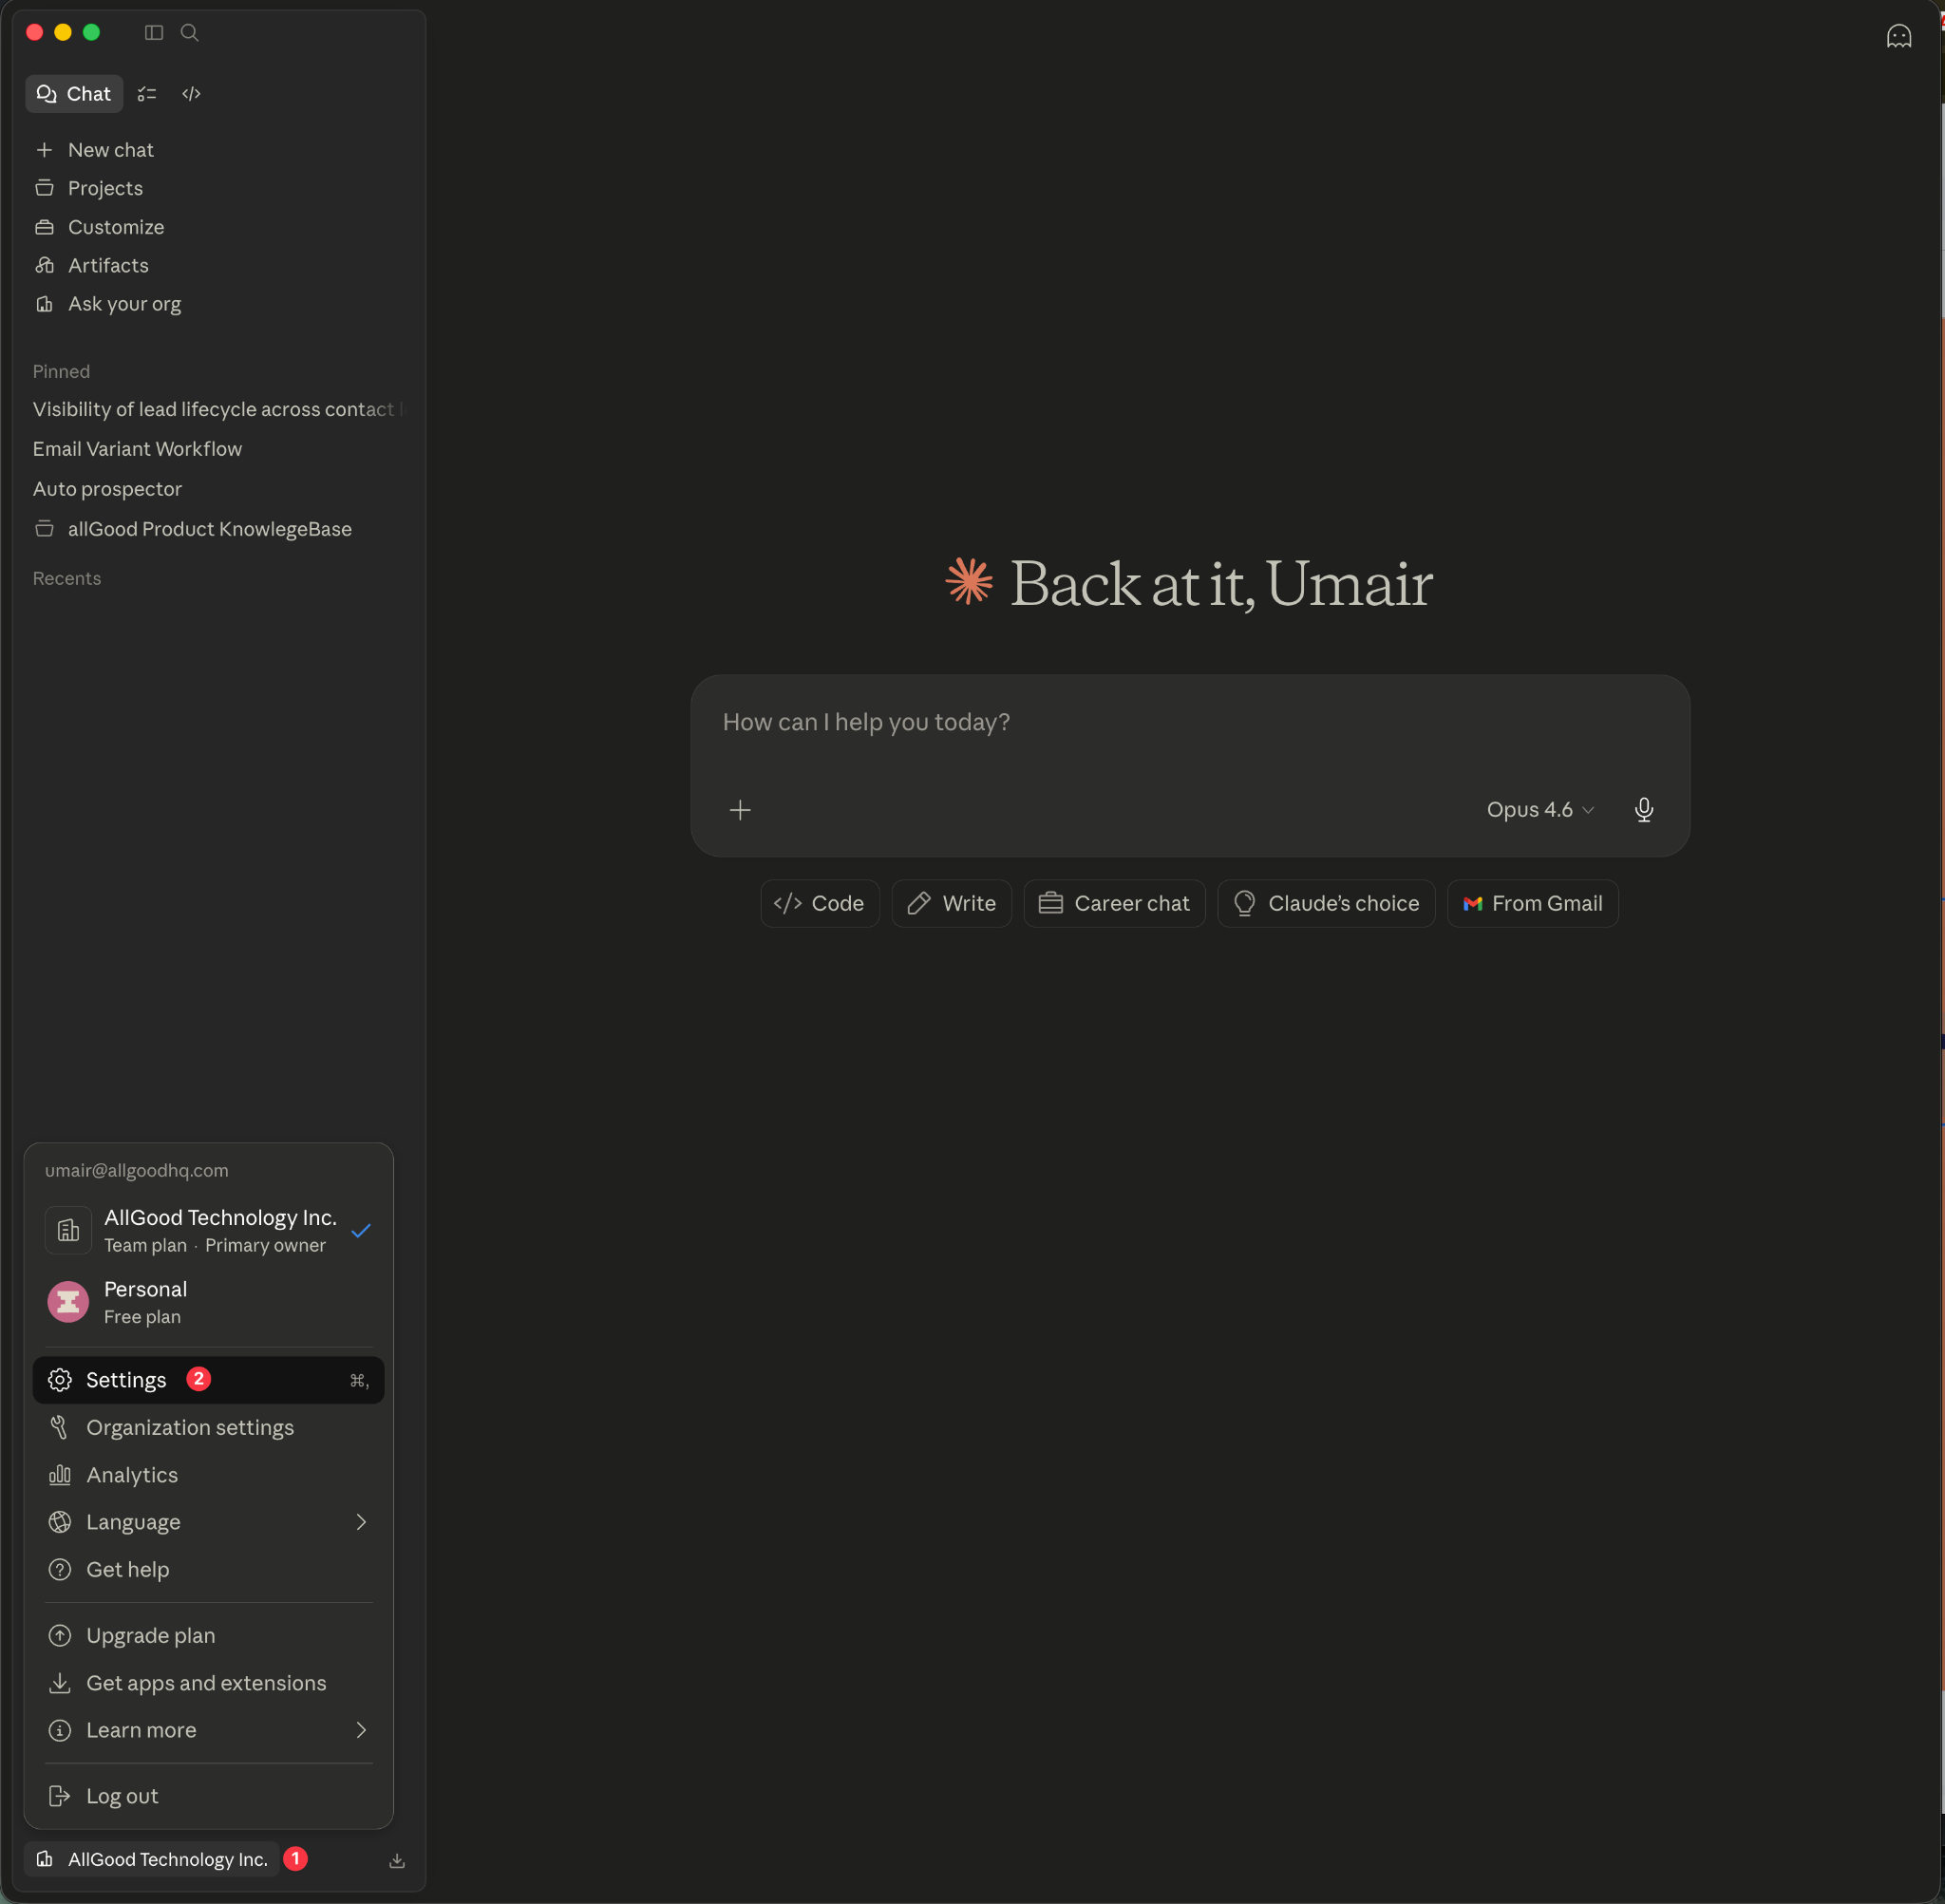Click the download icon at sidebar bottom
1945x1904 pixels.
point(397,1860)
